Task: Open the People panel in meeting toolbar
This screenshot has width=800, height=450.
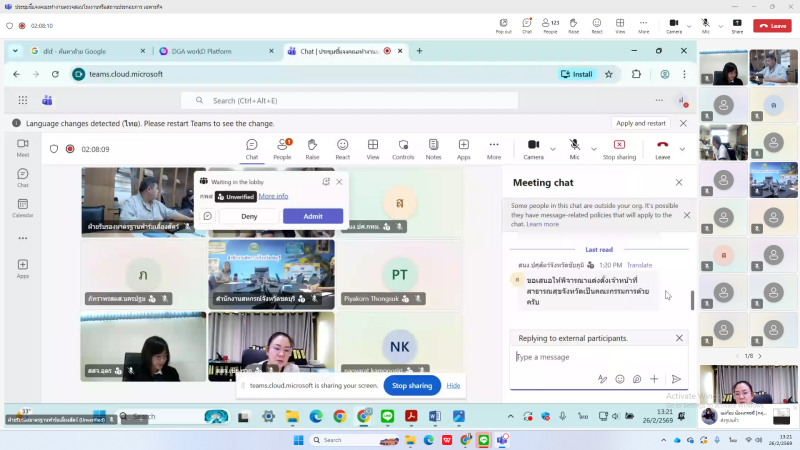Action: [x=282, y=148]
